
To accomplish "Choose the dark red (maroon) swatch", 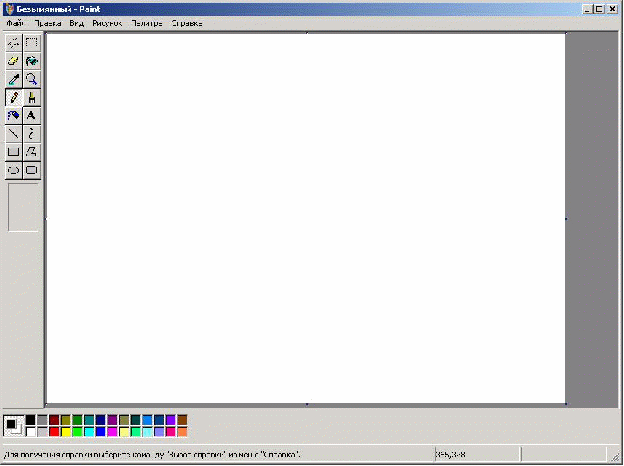I will 54,420.
